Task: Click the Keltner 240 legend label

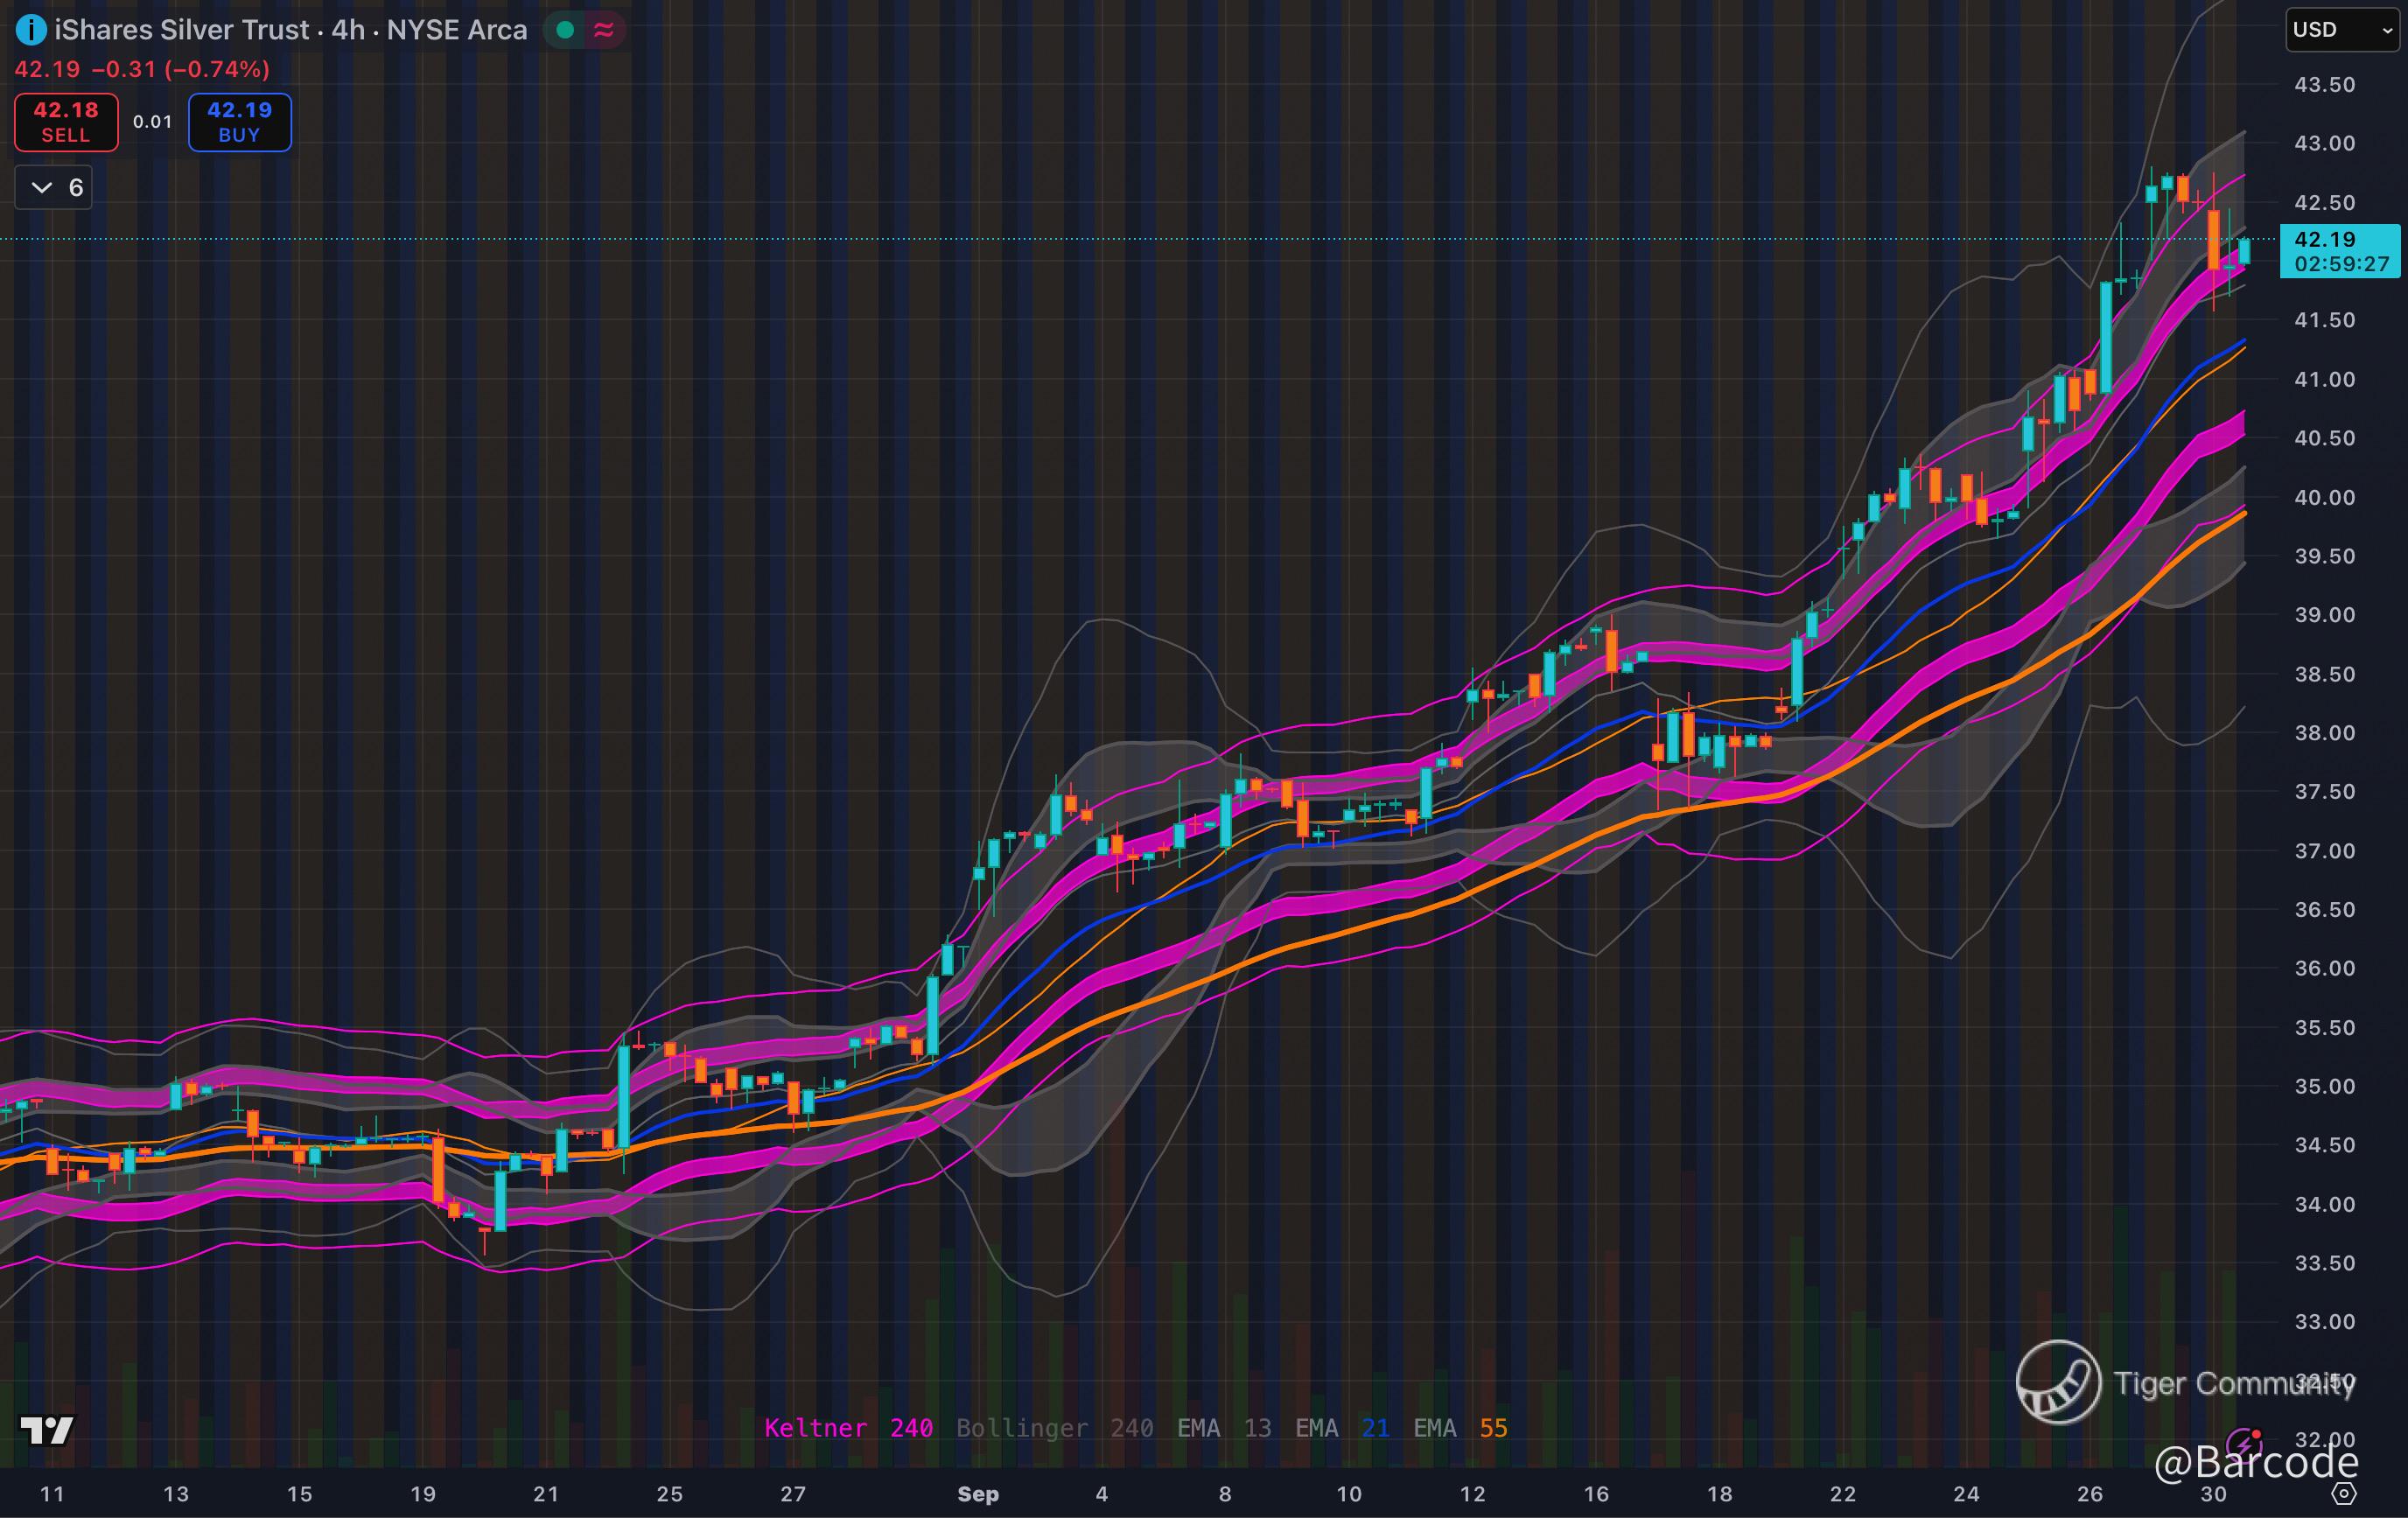Action: (x=848, y=1428)
